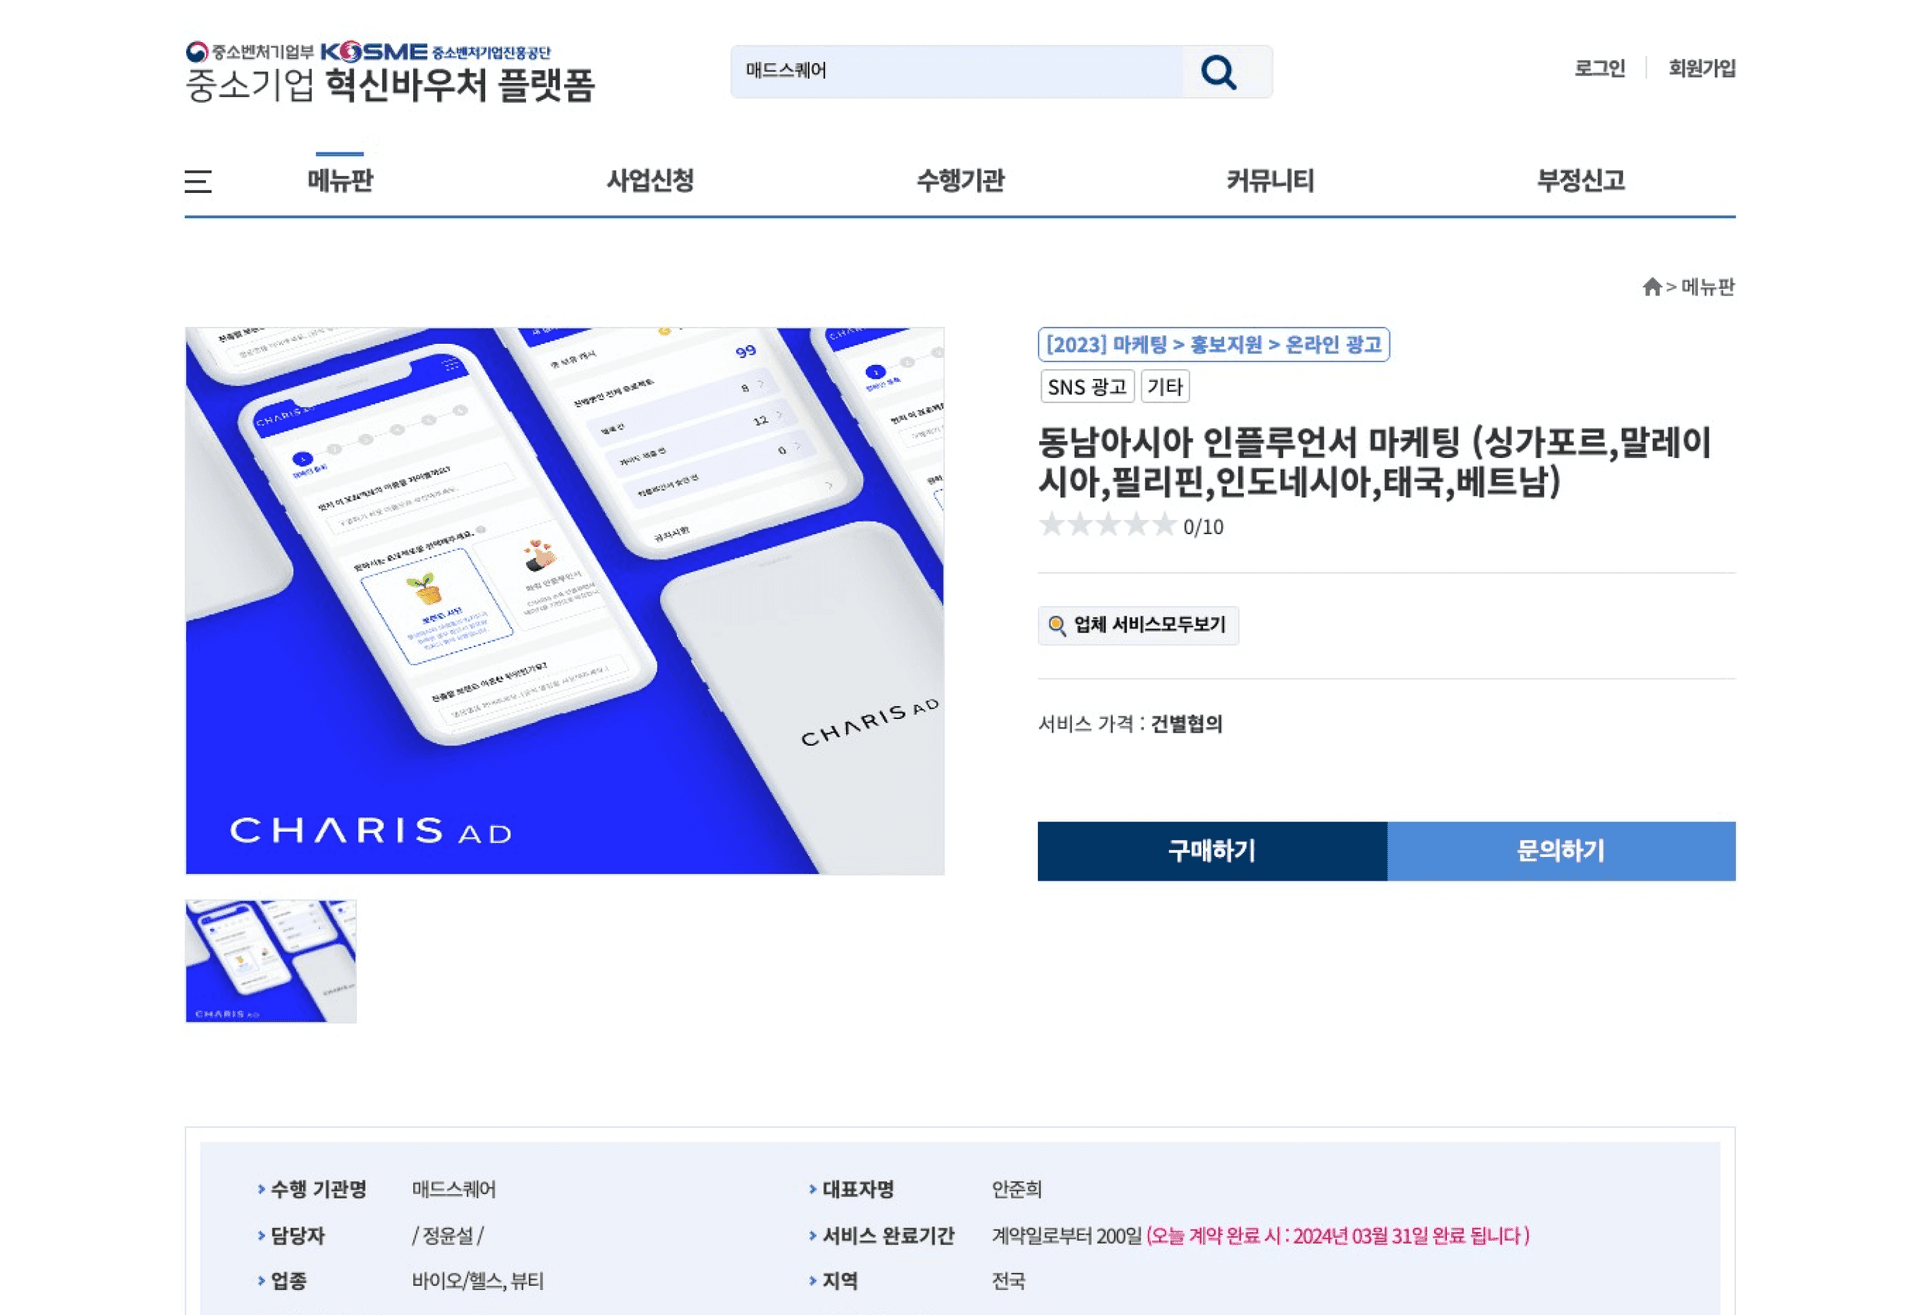
Task: Click the 로그인 link
Action: tap(1599, 69)
